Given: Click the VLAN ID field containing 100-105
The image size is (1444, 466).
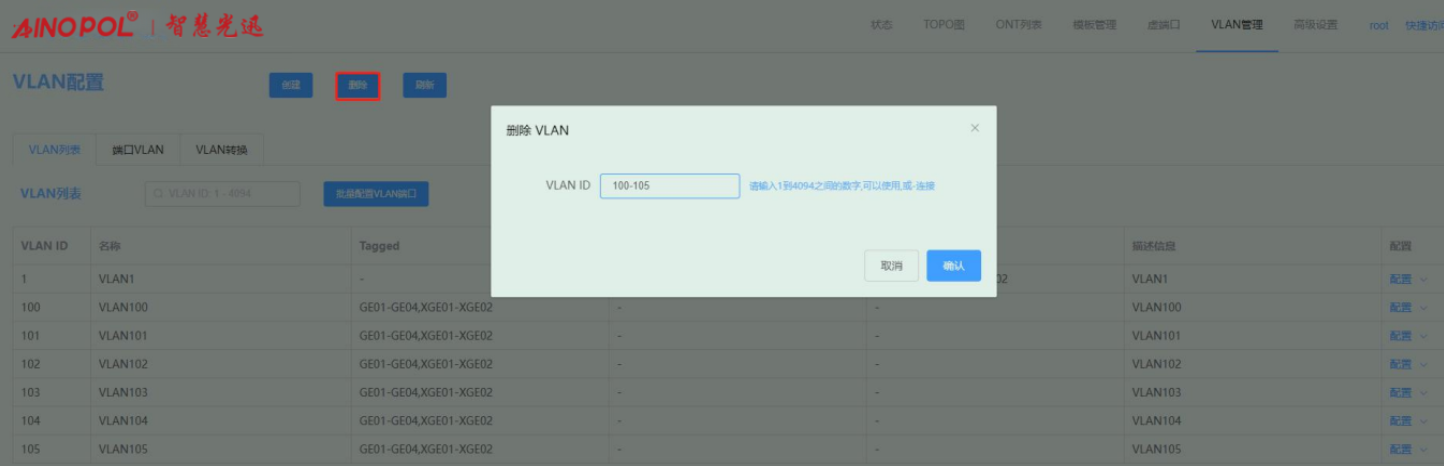Looking at the screenshot, I should click(669, 186).
